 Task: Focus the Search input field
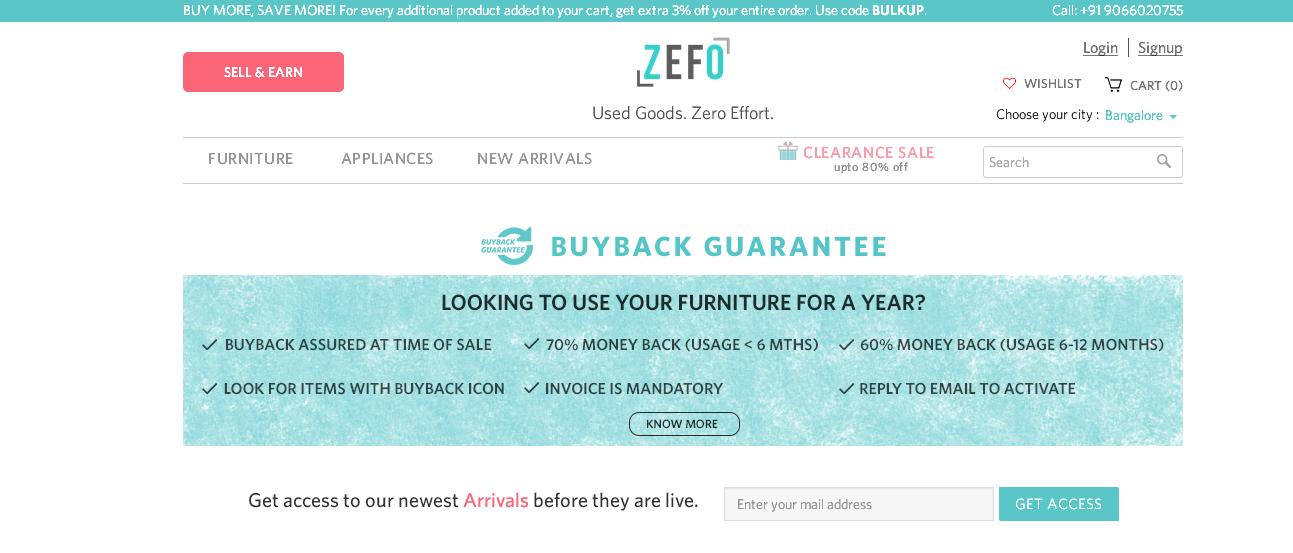pyautogui.click(x=1069, y=162)
